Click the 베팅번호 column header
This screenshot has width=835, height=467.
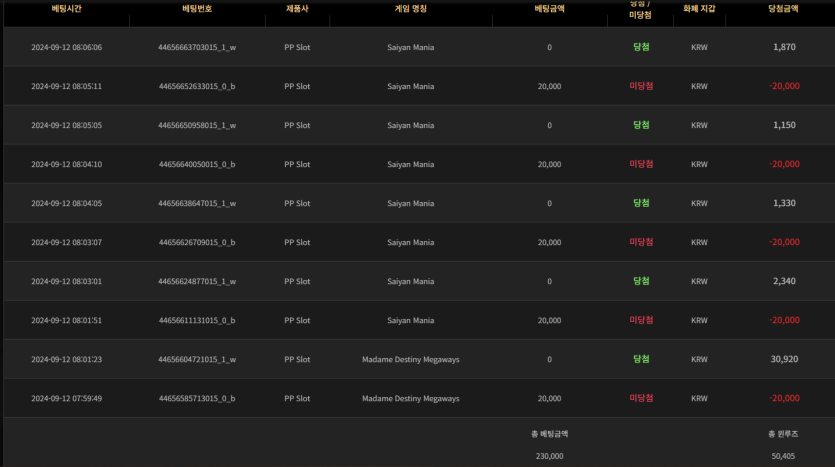[197, 8]
